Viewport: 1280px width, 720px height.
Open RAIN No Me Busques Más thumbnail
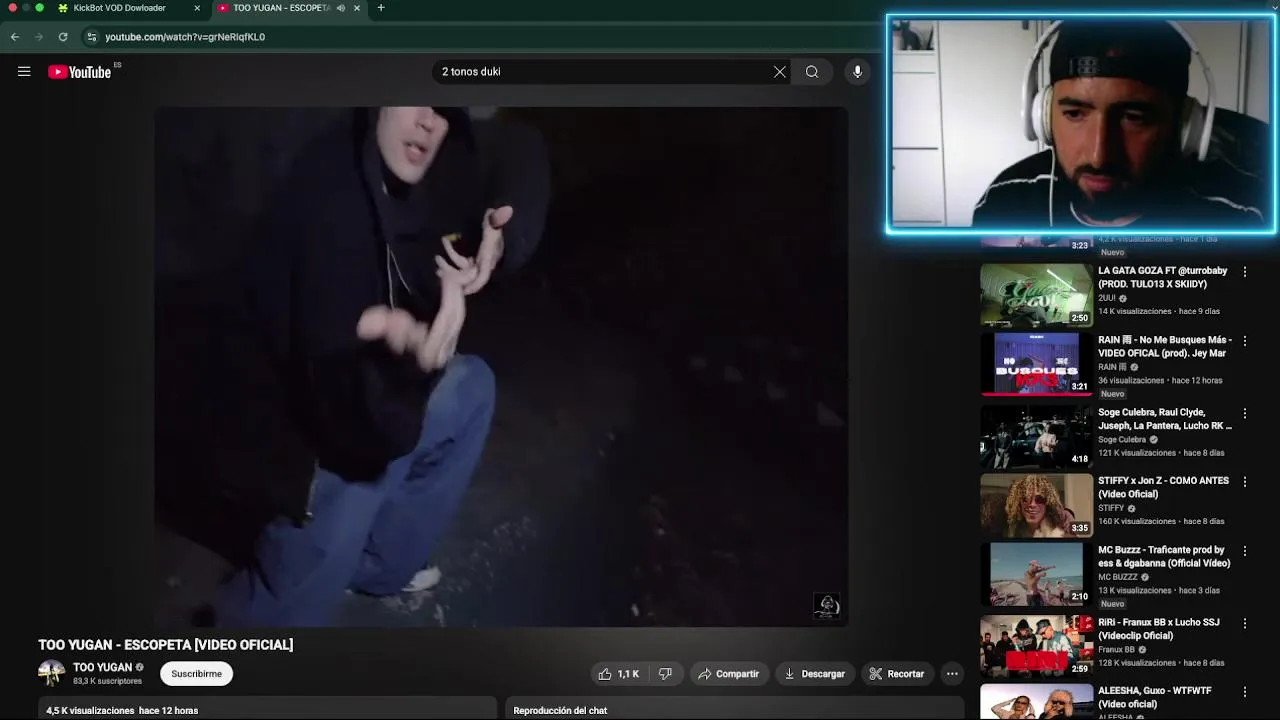pyautogui.click(x=1036, y=364)
